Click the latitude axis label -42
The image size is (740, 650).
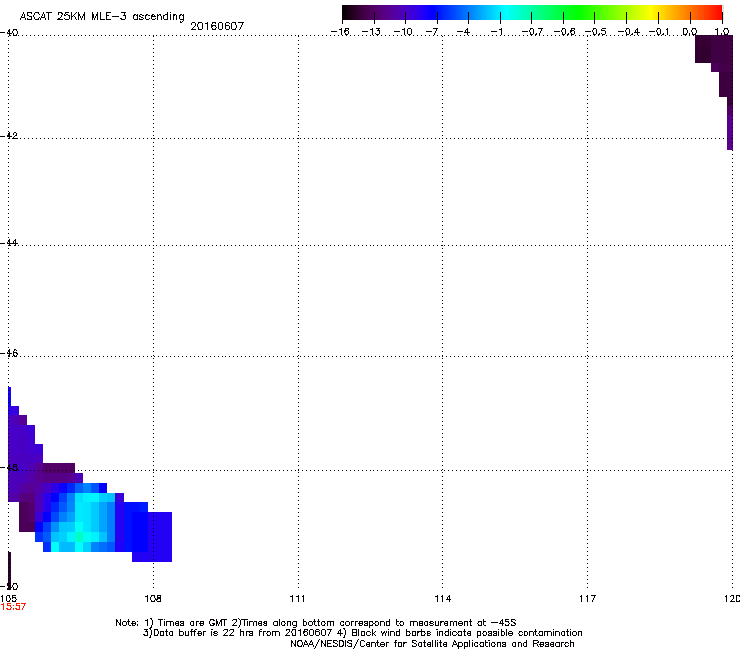click(x=9, y=136)
